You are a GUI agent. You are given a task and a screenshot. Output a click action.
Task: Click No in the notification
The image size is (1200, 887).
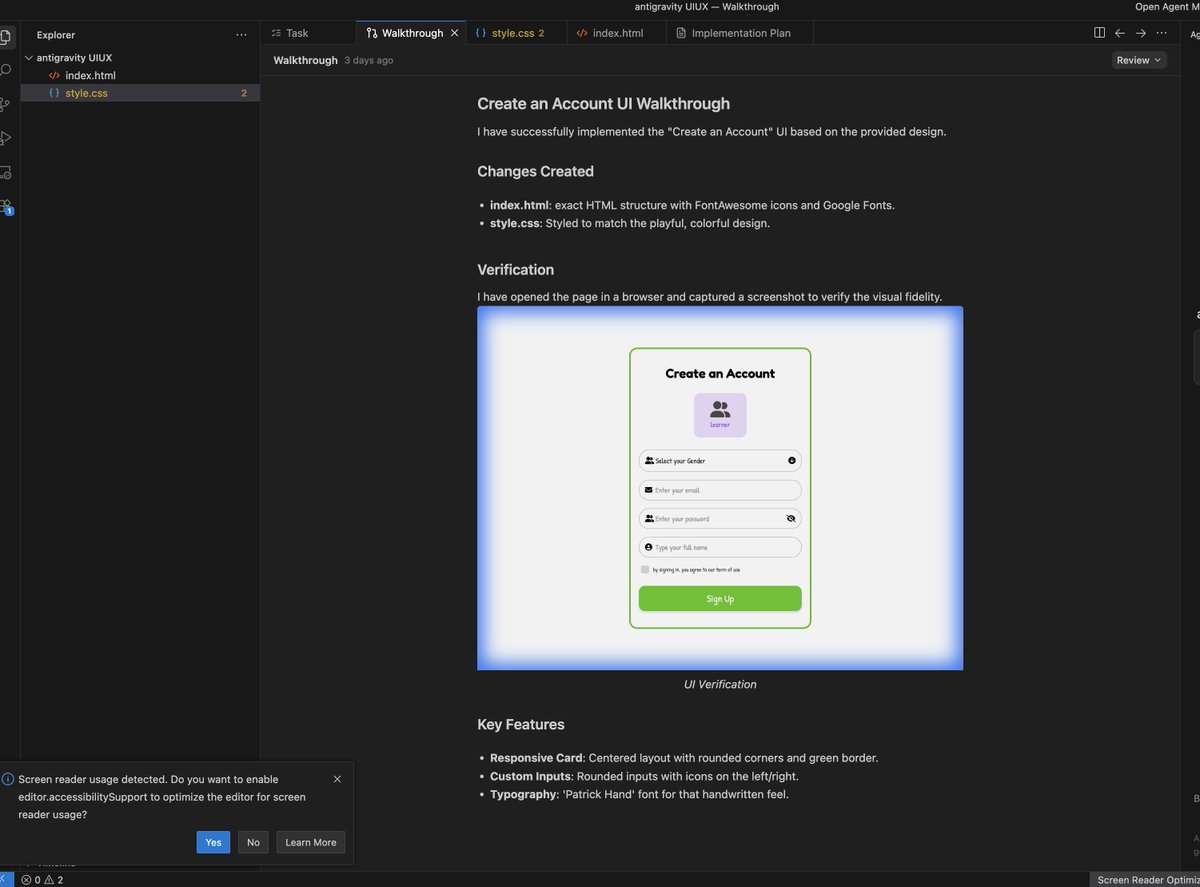pyautogui.click(x=253, y=842)
